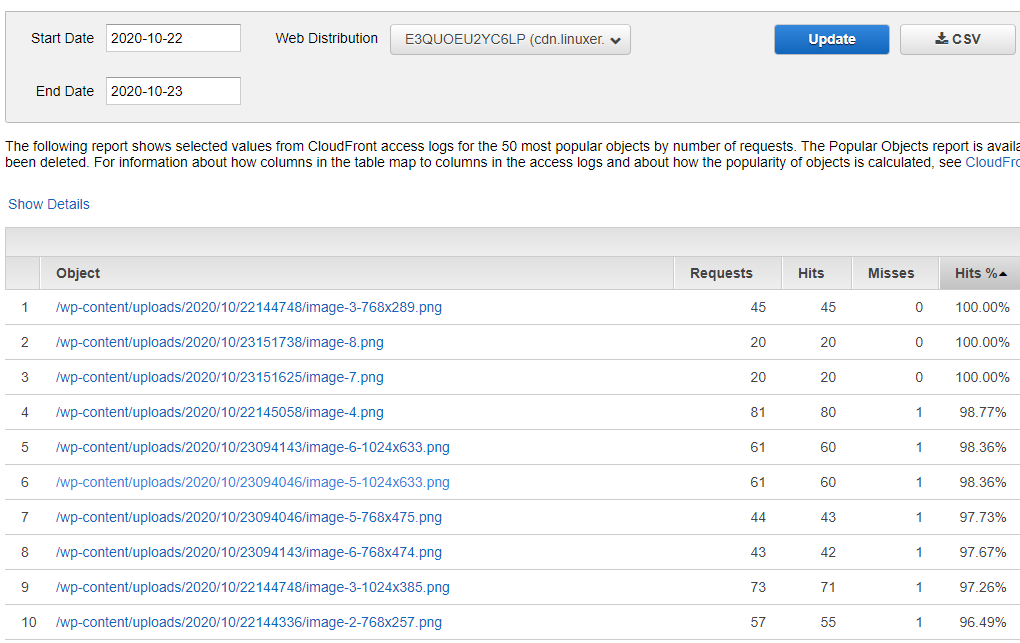The height and width of the screenshot is (643, 1020).
Task: Expand the Show Details link
Action: (x=49, y=204)
